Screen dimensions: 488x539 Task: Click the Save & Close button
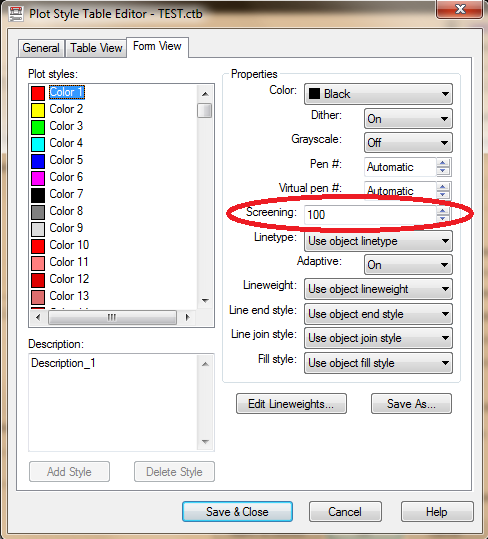237,512
